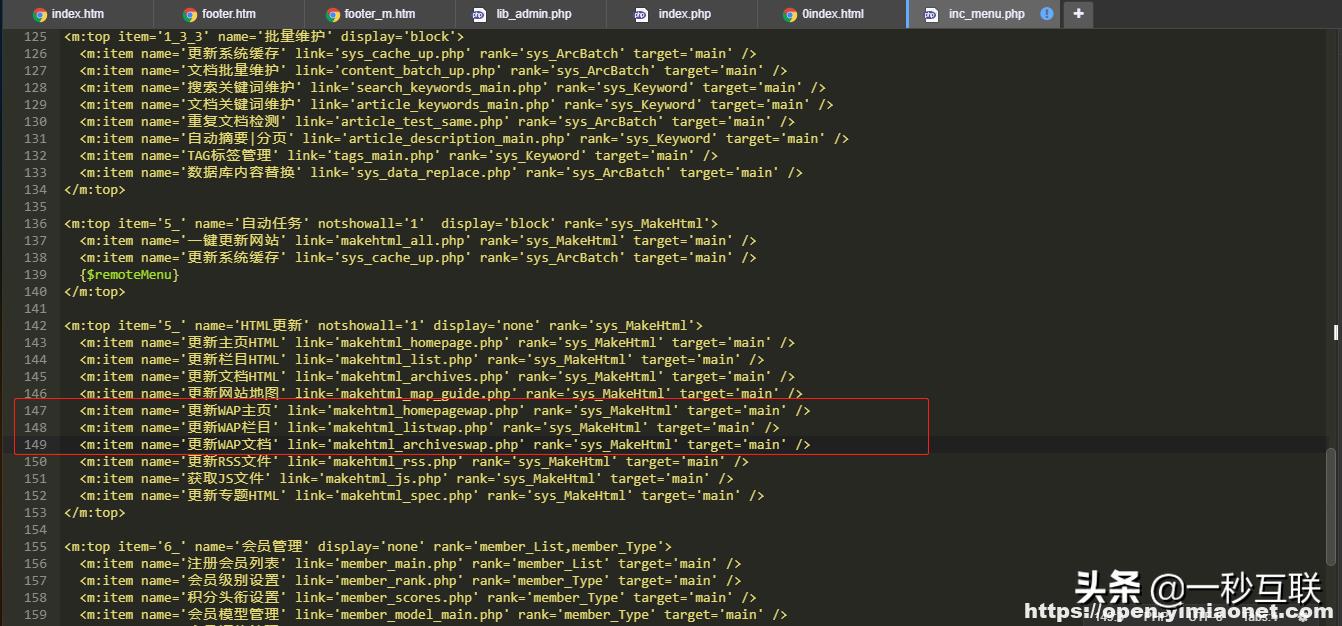Click the 'makehtml_list.php' code line
1342x626 pixels.
pyautogui.click(x=422, y=359)
